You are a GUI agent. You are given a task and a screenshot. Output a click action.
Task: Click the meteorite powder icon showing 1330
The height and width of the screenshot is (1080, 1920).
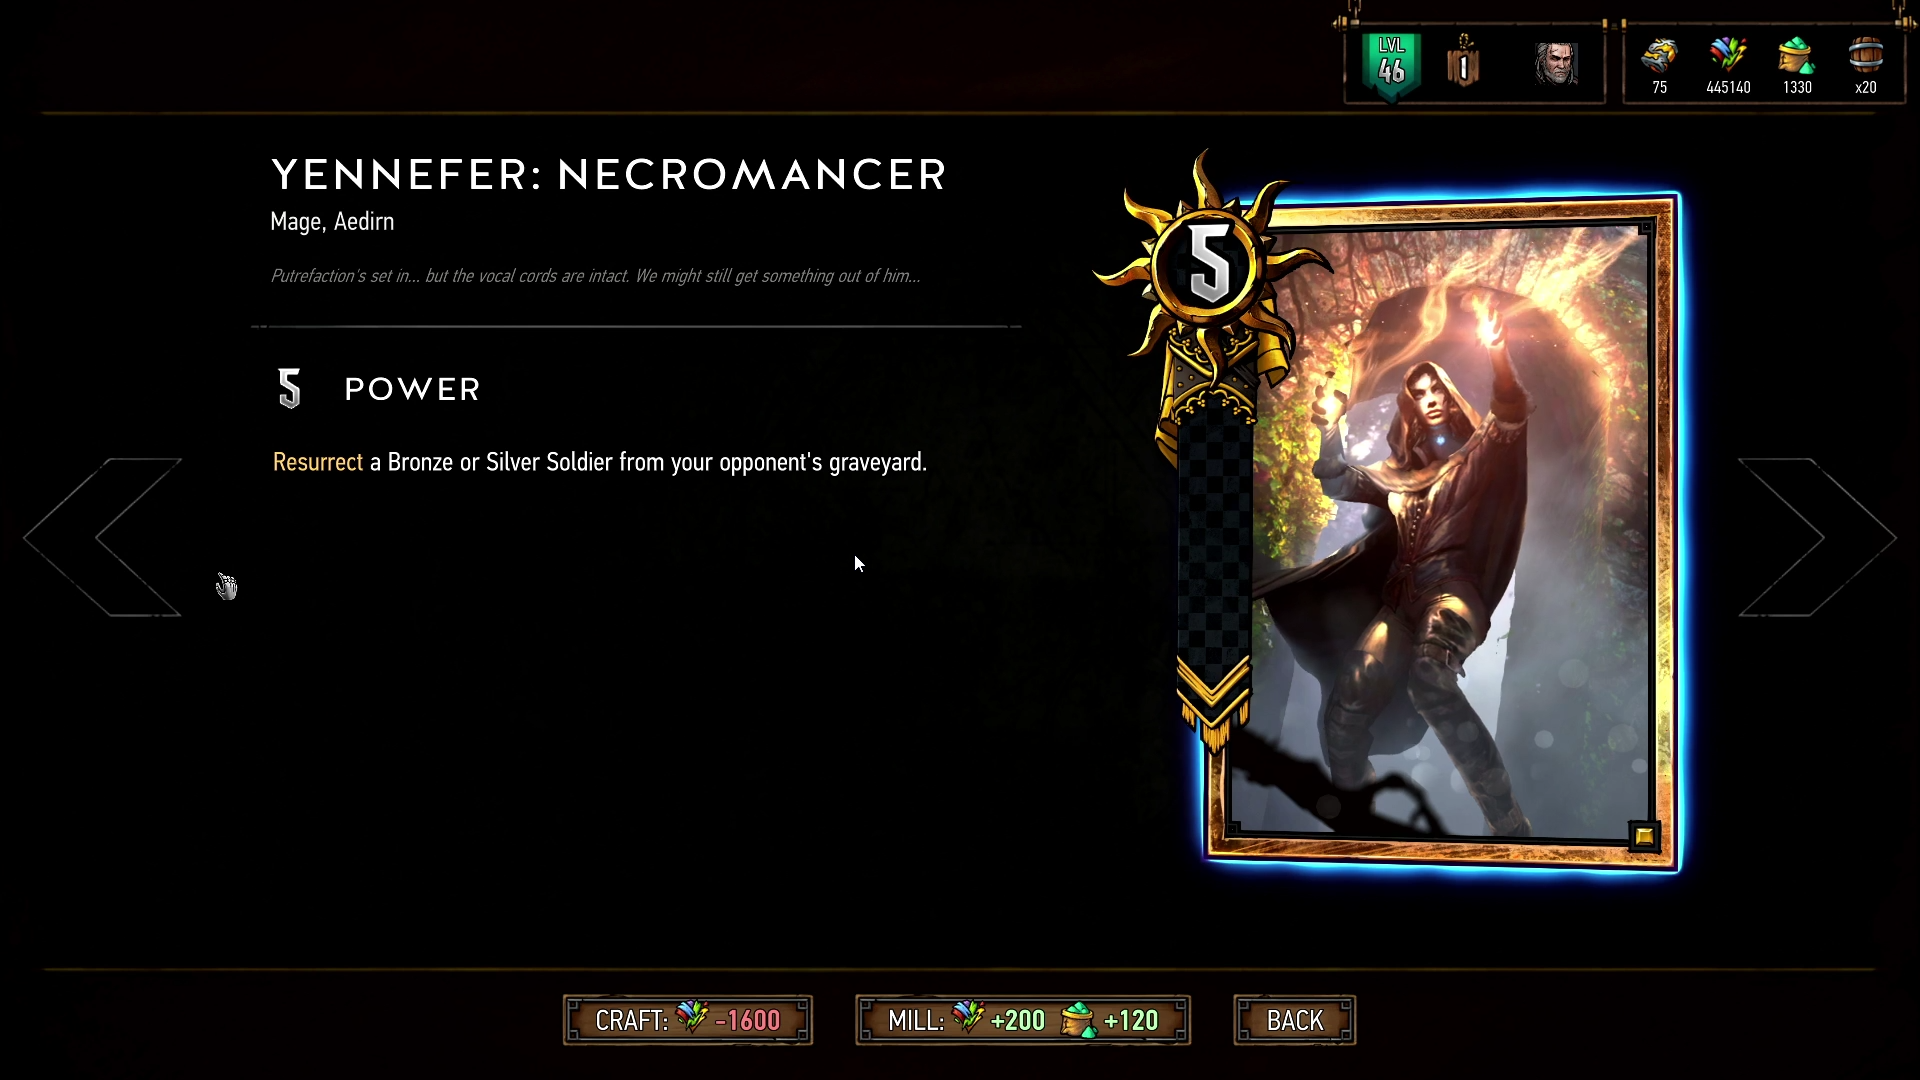pos(1797,57)
